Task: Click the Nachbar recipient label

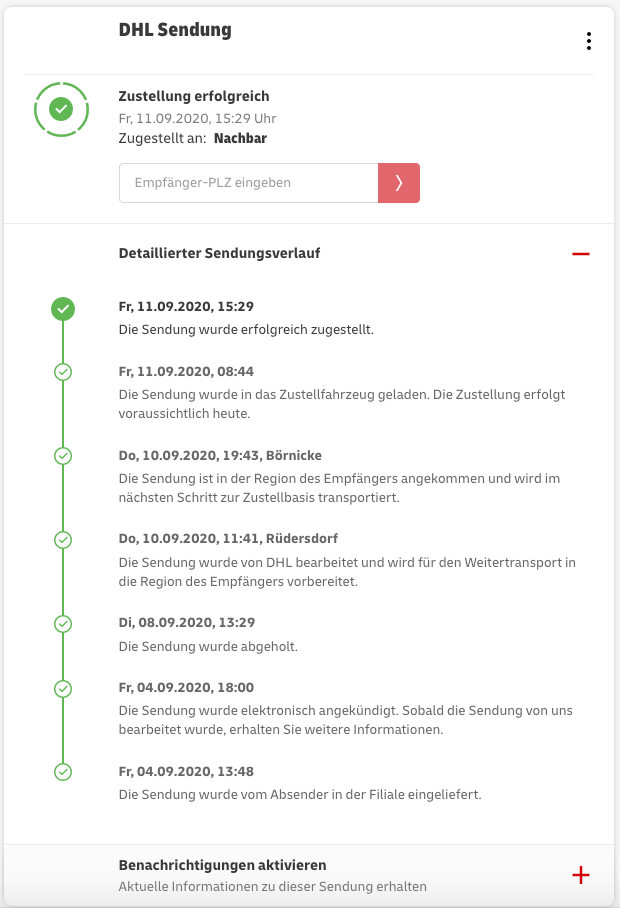Action: point(240,139)
